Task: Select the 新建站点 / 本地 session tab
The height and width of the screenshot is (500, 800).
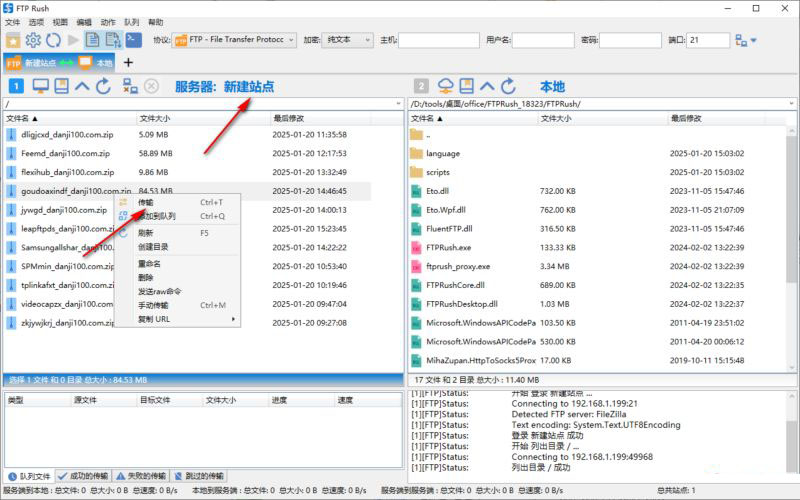Action: (x=59, y=63)
